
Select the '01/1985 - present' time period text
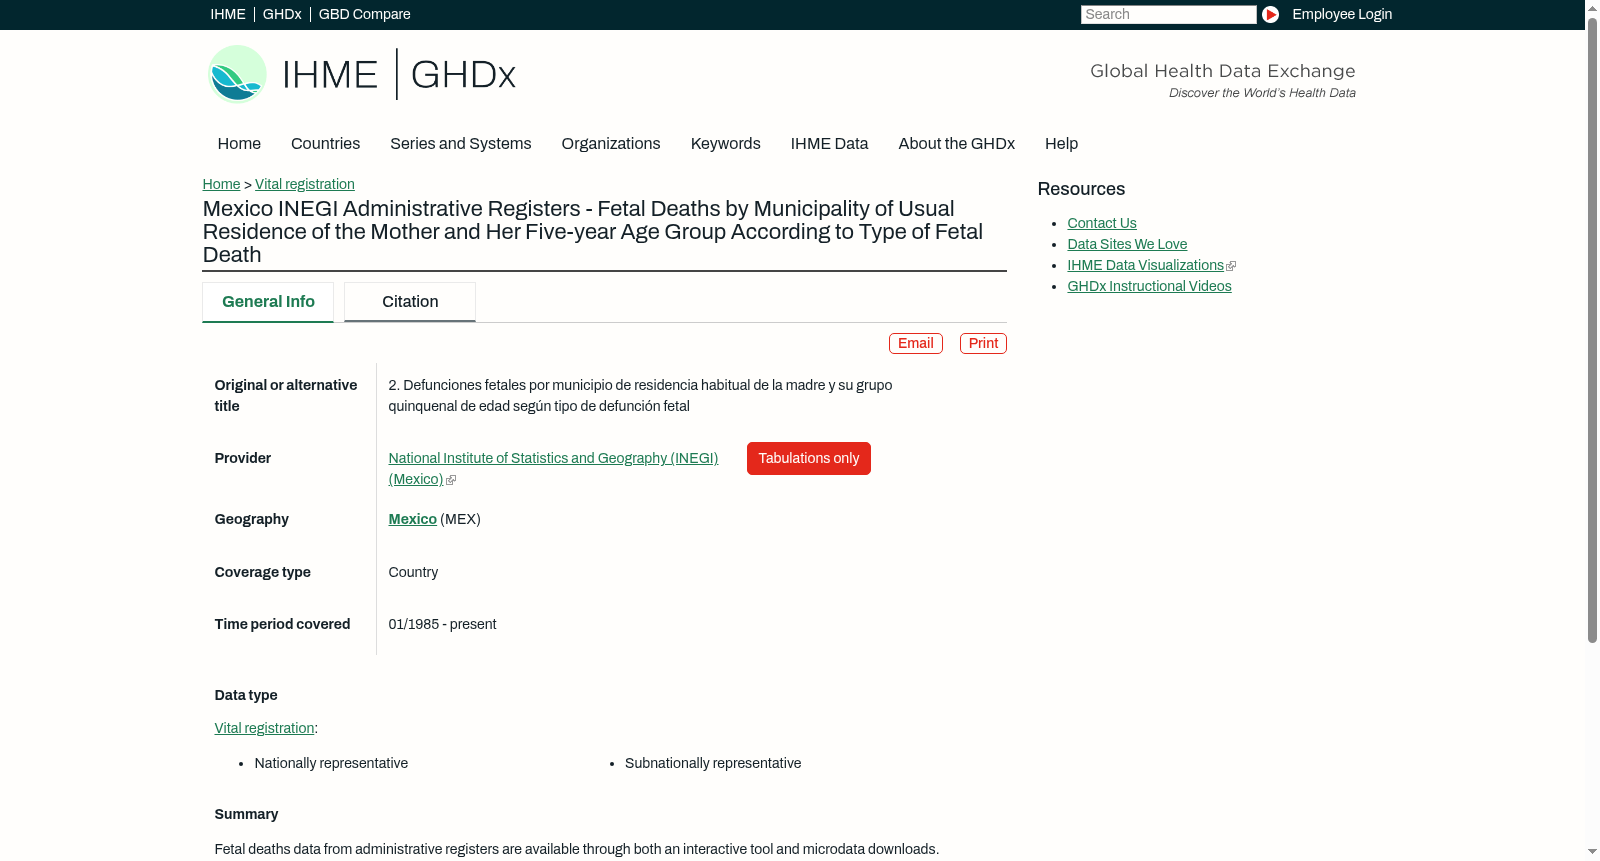[x=442, y=624]
